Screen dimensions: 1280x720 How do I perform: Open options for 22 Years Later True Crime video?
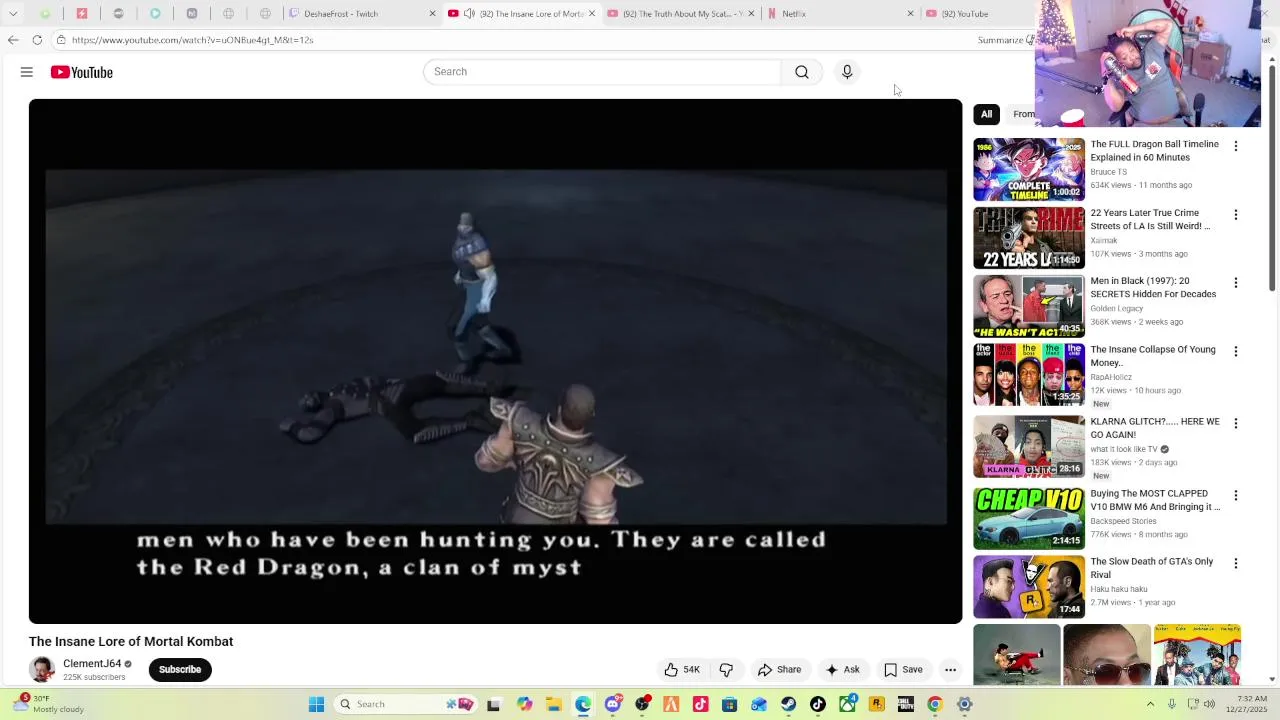pos(1235,215)
